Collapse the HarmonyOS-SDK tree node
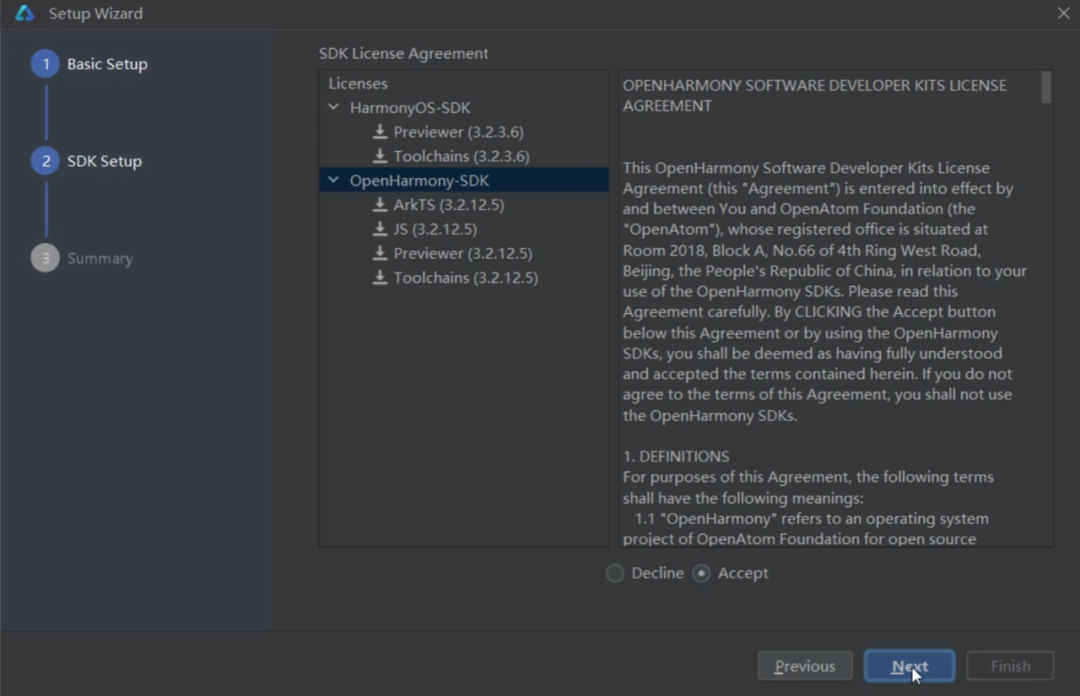The image size is (1080, 696). pos(333,107)
